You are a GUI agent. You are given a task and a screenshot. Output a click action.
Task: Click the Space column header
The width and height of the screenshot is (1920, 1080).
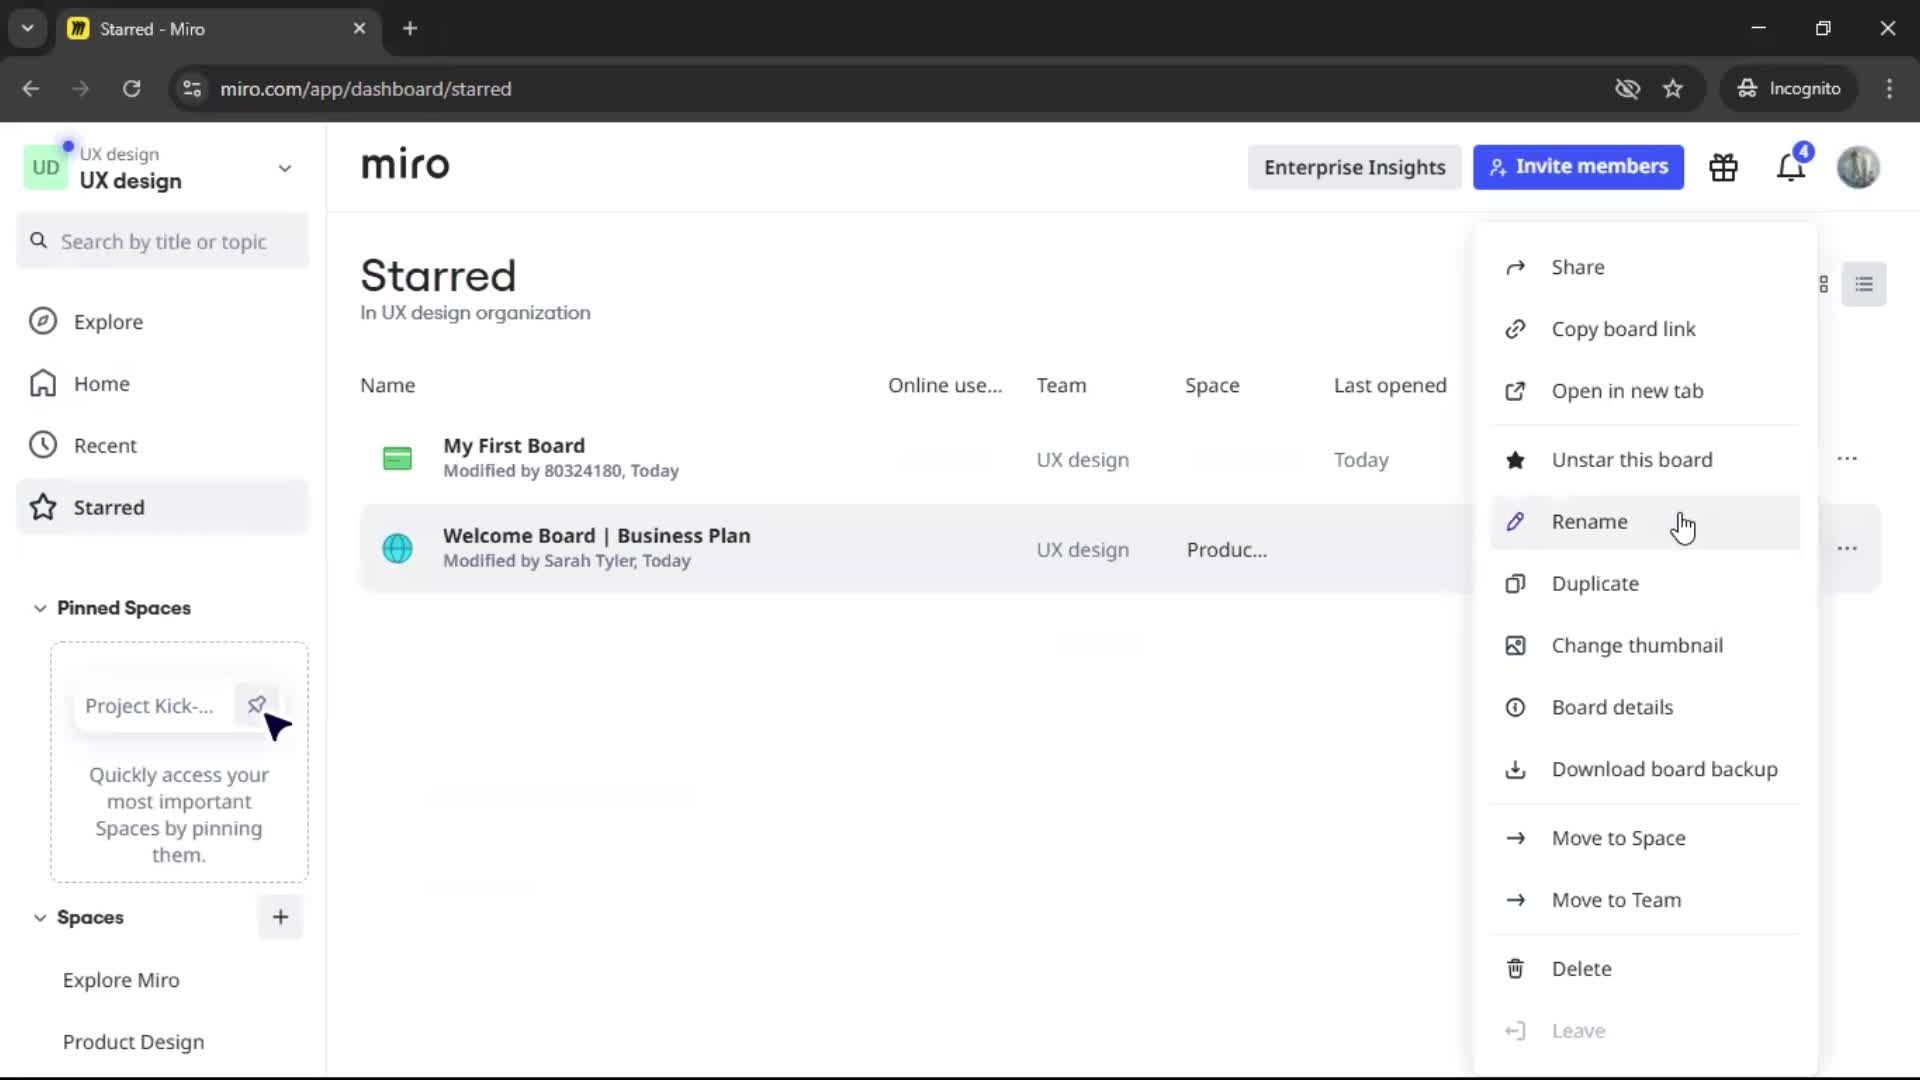1212,386
